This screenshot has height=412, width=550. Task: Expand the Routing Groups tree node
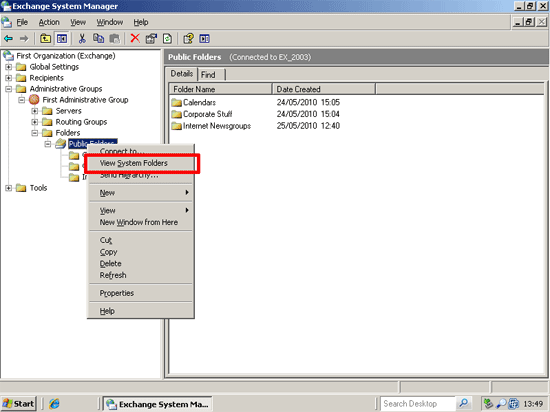click(x=34, y=122)
